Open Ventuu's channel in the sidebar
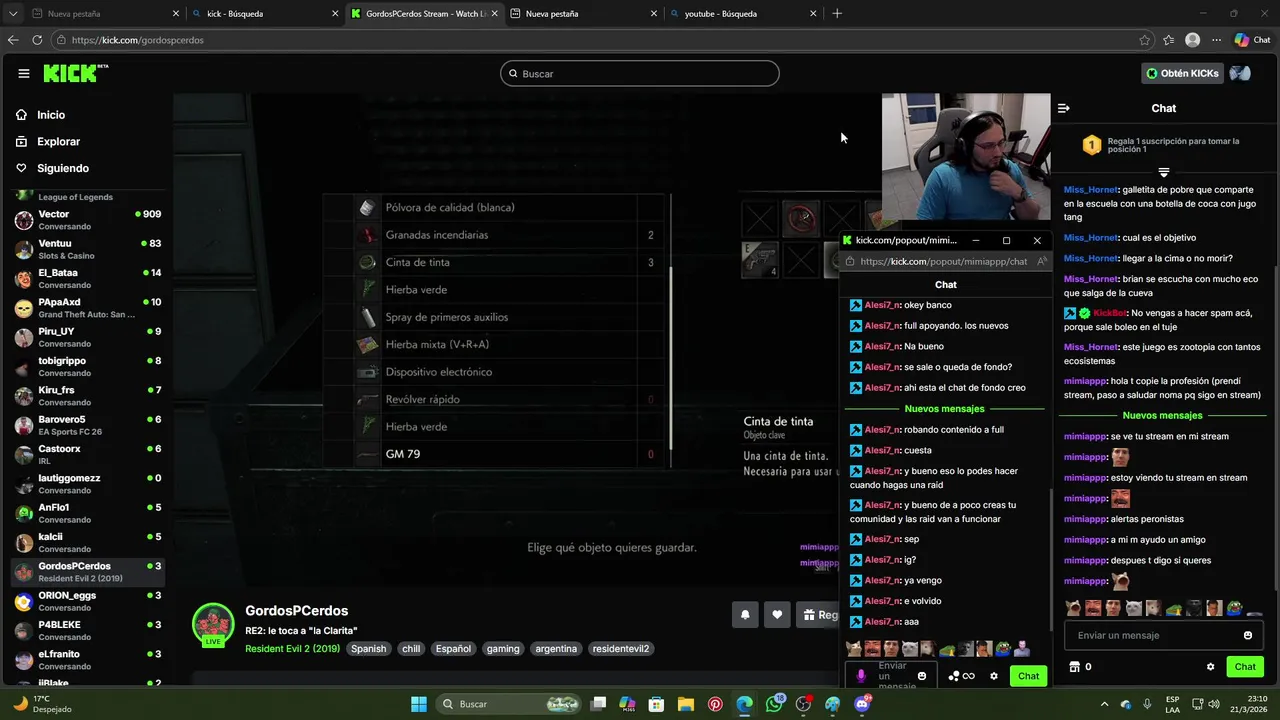The image size is (1280, 720). 88,249
